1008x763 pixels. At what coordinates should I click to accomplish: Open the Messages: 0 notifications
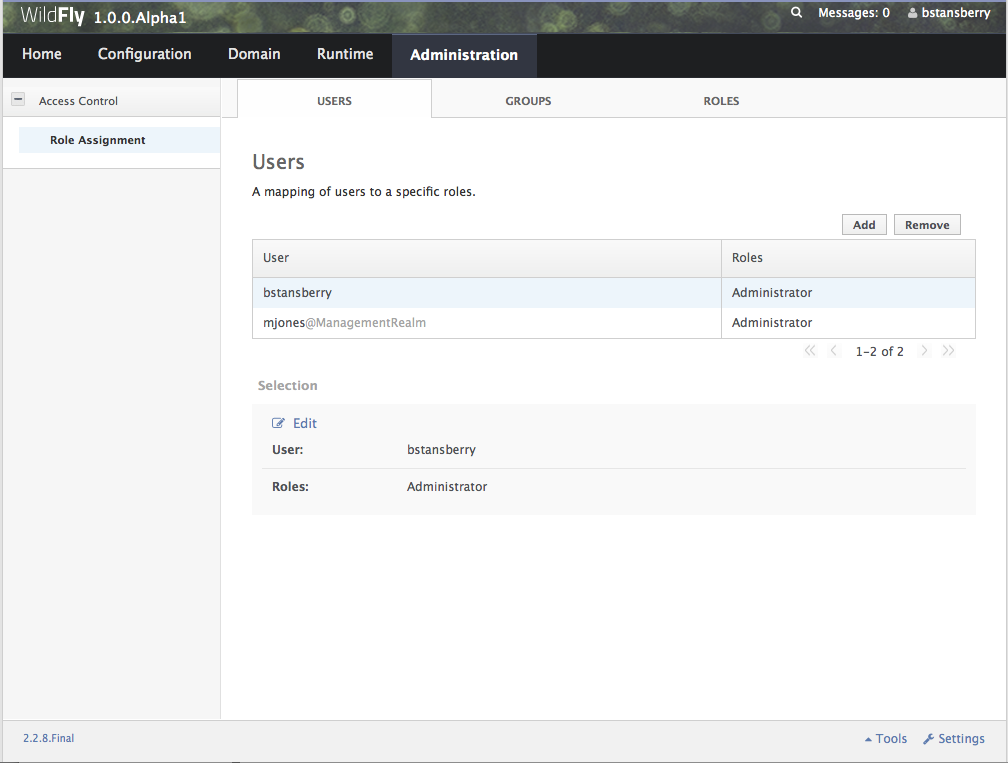(853, 13)
